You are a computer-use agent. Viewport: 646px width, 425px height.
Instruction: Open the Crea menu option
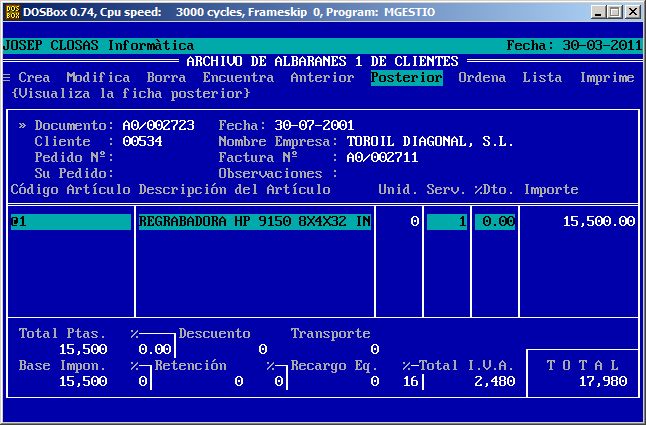(34, 78)
